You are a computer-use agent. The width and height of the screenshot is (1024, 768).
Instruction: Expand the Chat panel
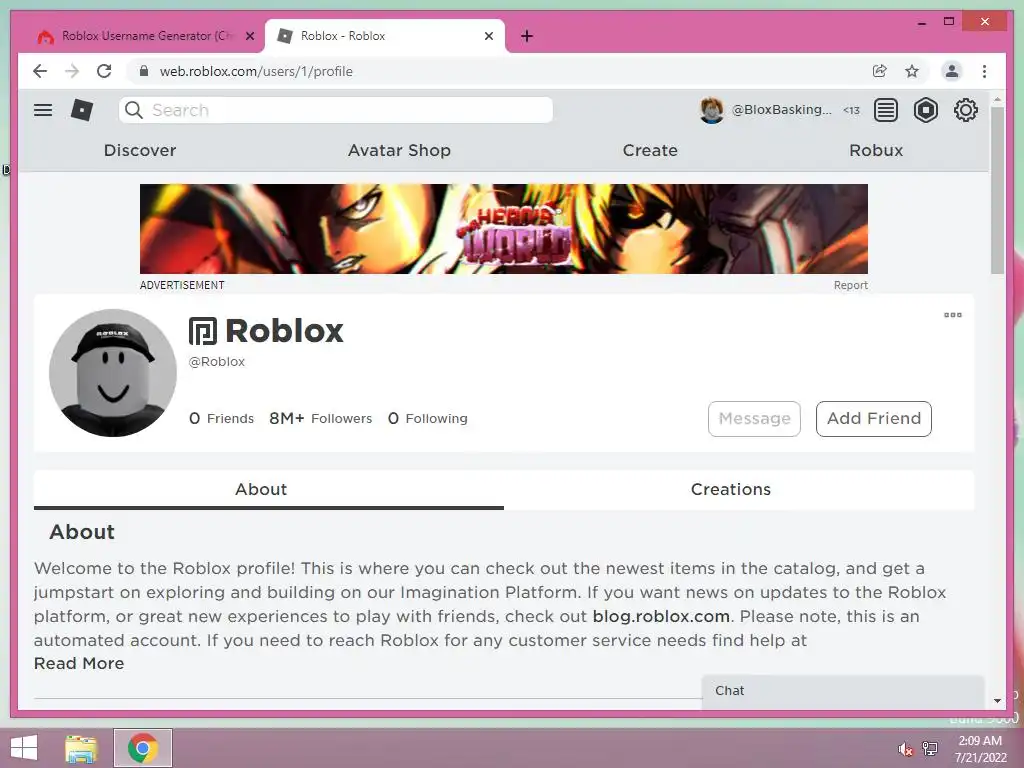[843, 691]
